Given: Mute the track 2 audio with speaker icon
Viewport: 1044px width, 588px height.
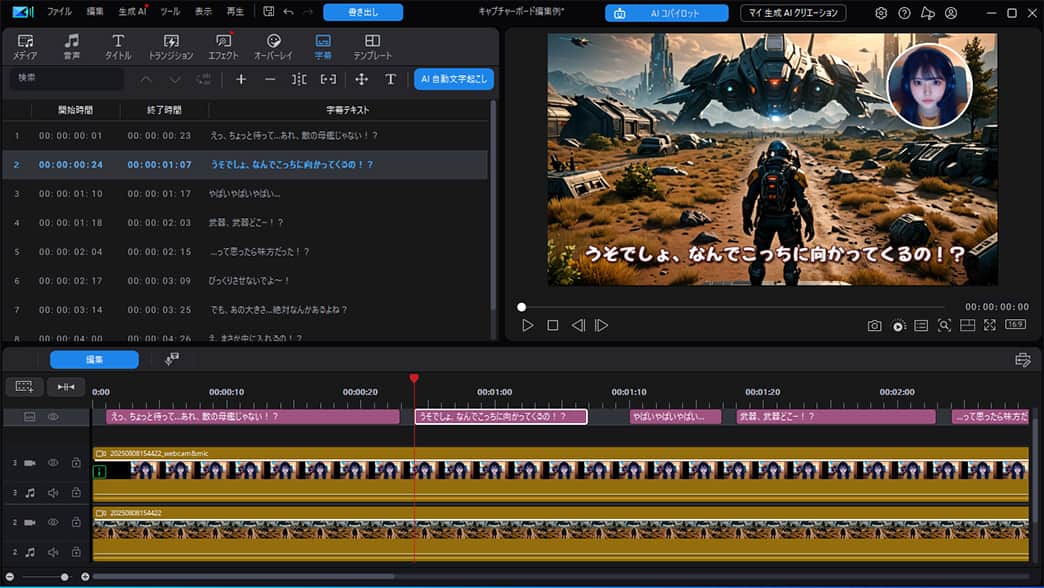Looking at the screenshot, I should tap(53, 551).
